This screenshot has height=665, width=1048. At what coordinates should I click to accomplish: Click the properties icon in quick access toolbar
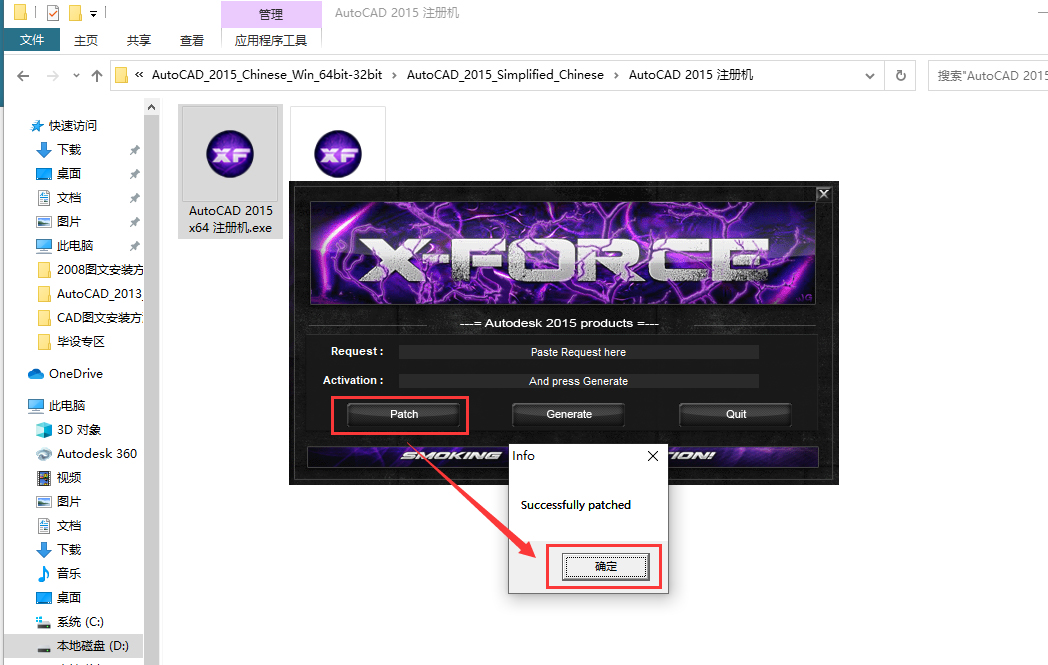pyautogui.click(x=53, y=12)
